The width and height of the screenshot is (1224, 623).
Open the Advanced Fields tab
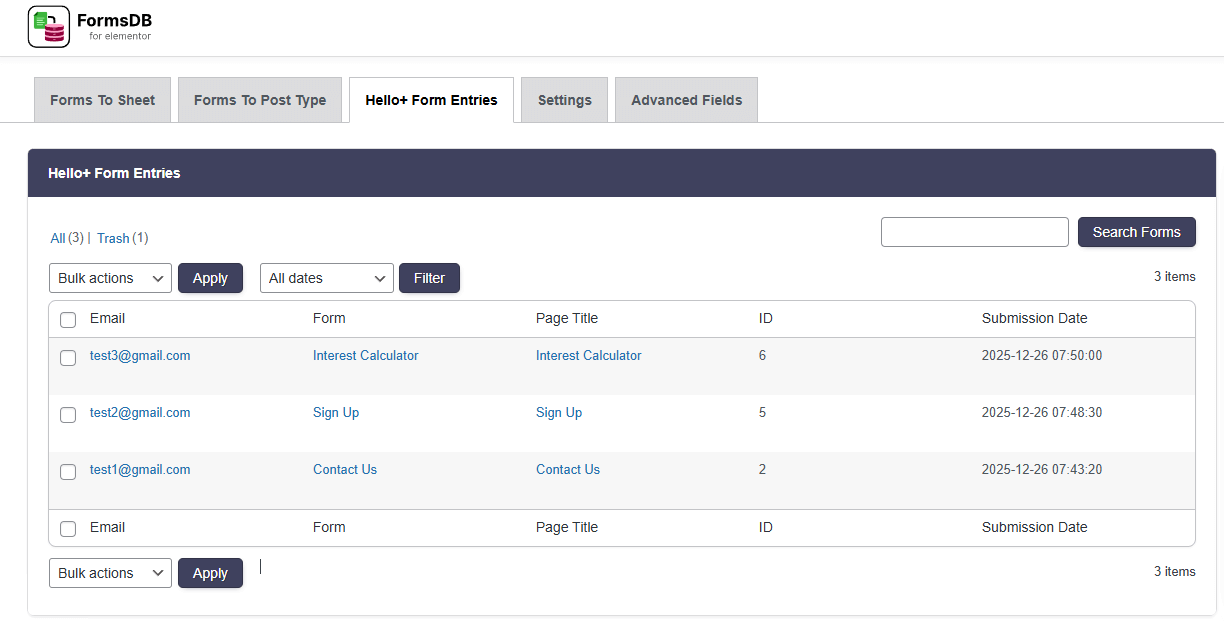coord(686,100)
